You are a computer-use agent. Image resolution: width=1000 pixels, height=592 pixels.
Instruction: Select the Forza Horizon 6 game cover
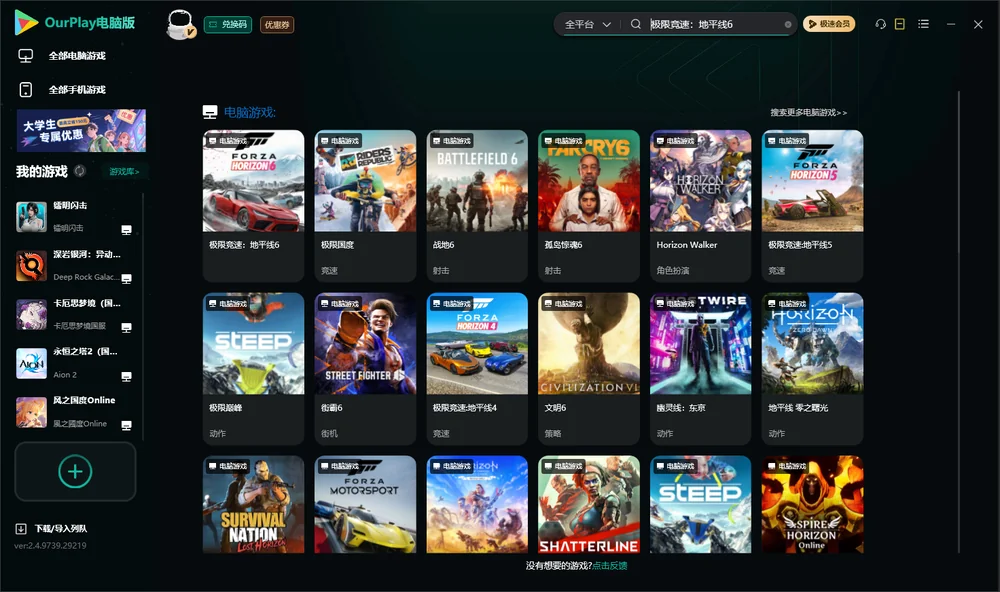point(253,181)
